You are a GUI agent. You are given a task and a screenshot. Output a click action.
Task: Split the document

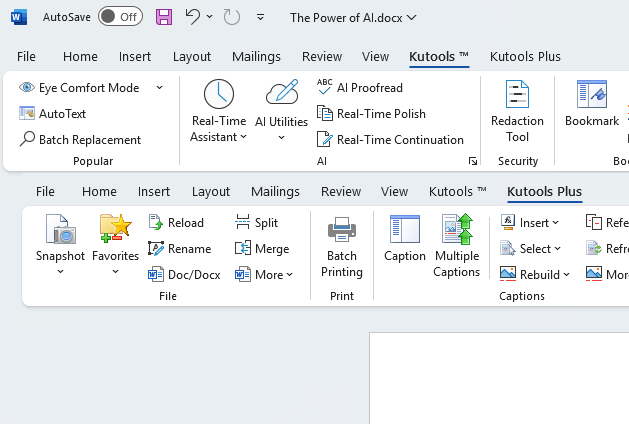[256, 223]
